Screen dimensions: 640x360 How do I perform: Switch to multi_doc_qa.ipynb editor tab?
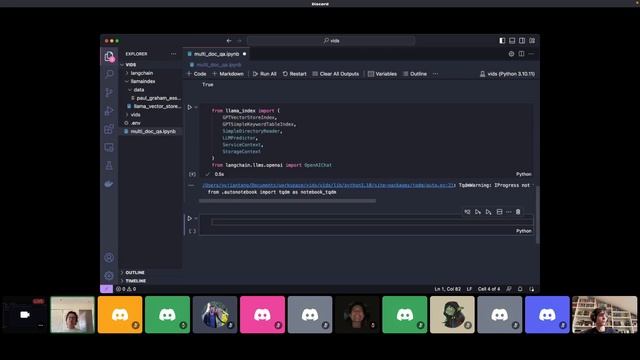pyautogui.click(x=217, y=54)
